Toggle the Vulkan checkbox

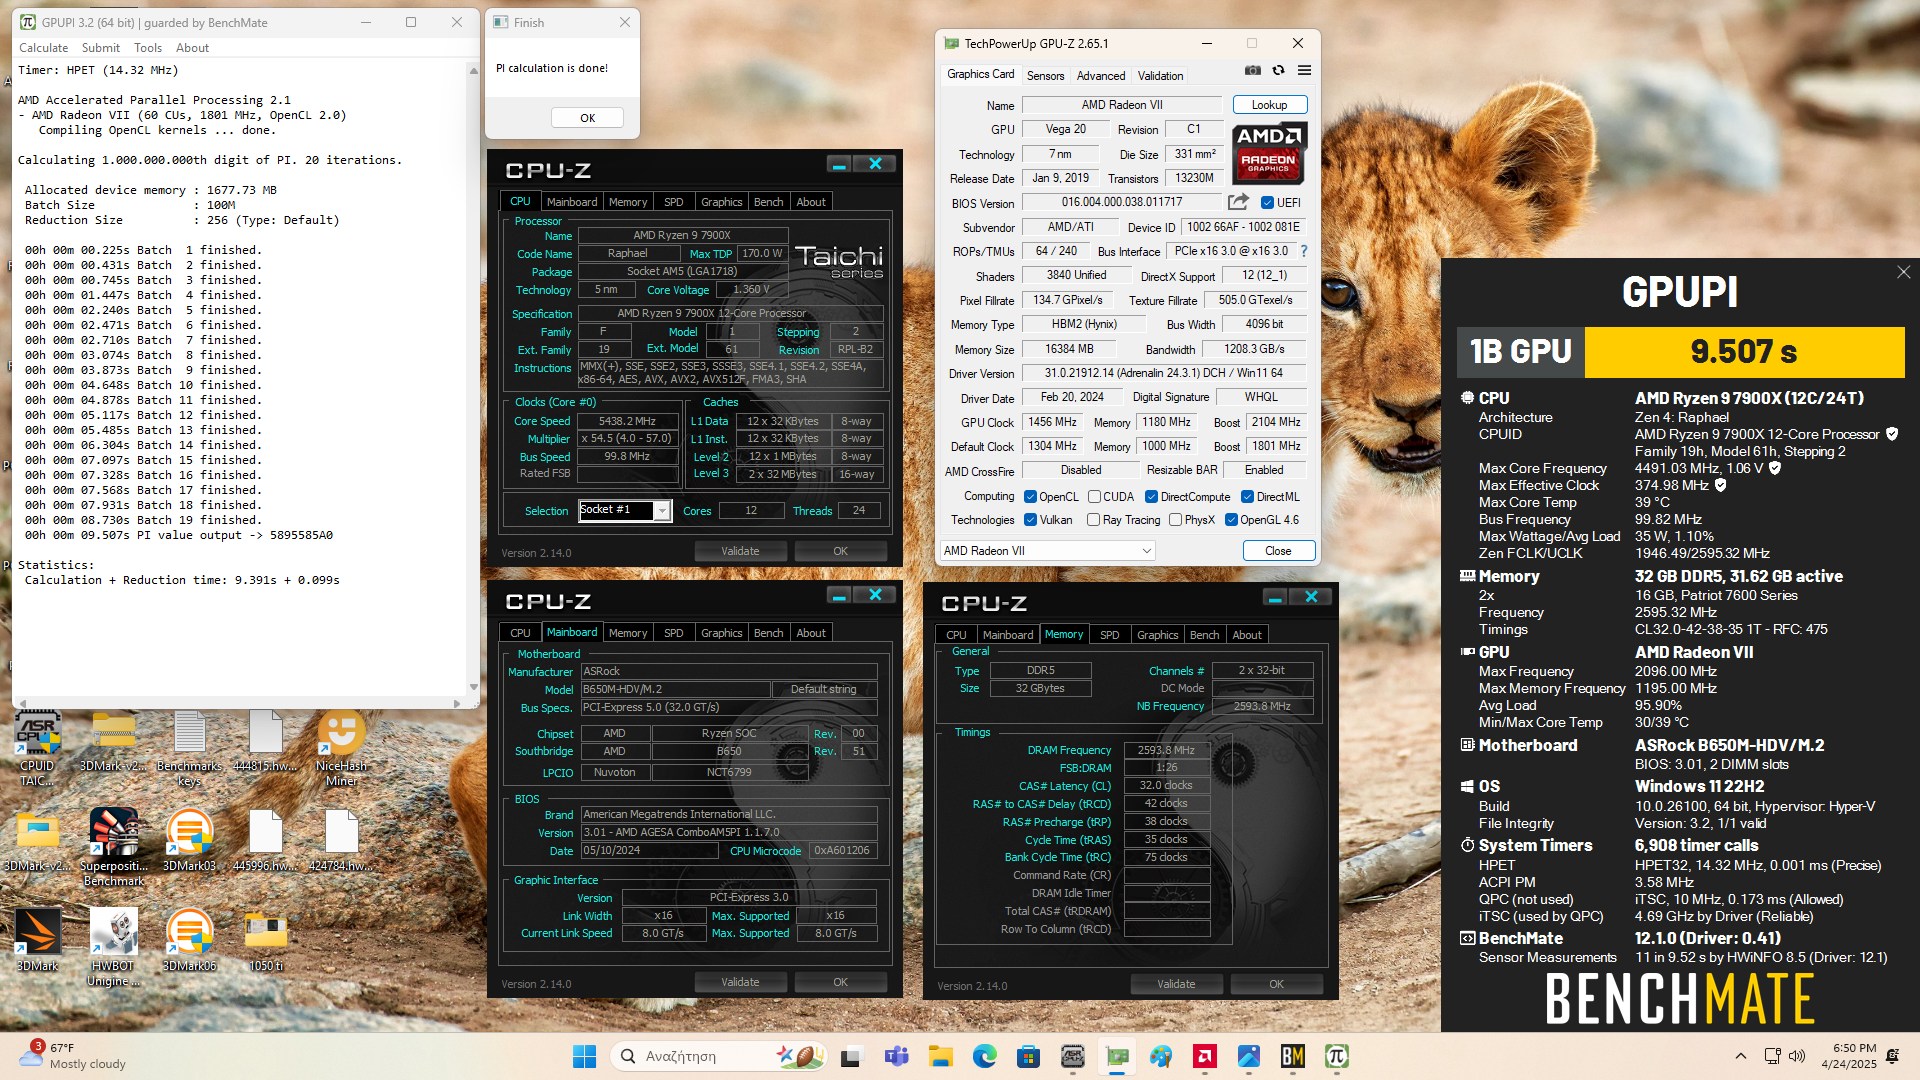point(1030,520)
